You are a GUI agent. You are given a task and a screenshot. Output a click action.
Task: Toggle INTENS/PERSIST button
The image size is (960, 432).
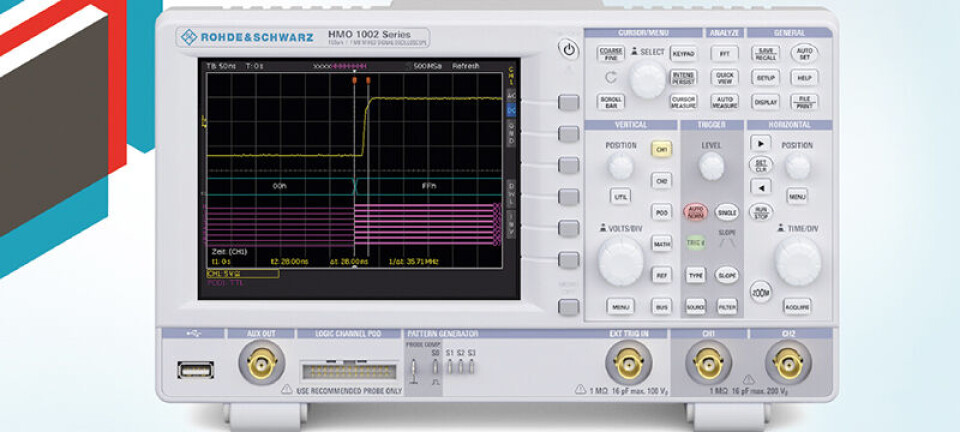pyautogui.click(x=683, y=78)
